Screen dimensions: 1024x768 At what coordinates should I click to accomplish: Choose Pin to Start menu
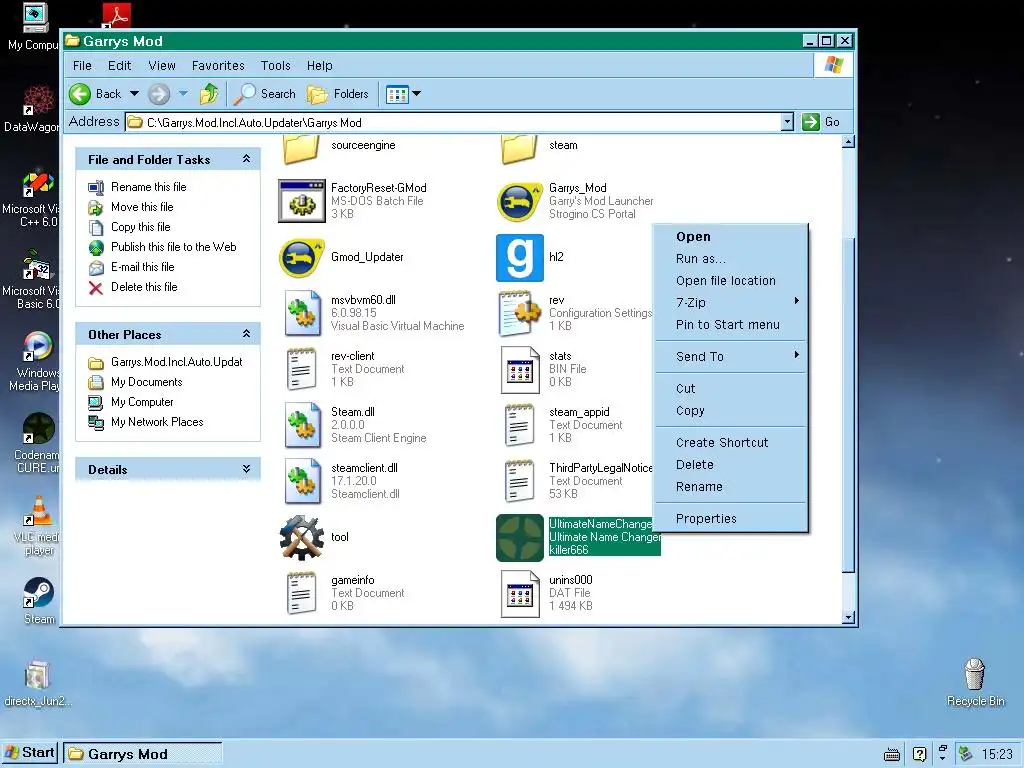731,325
